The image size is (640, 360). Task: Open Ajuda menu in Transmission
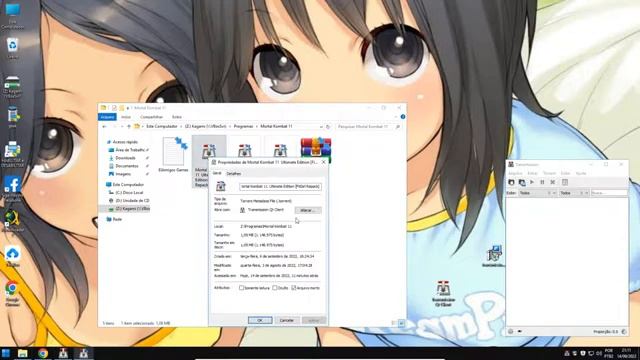[581, 173]
